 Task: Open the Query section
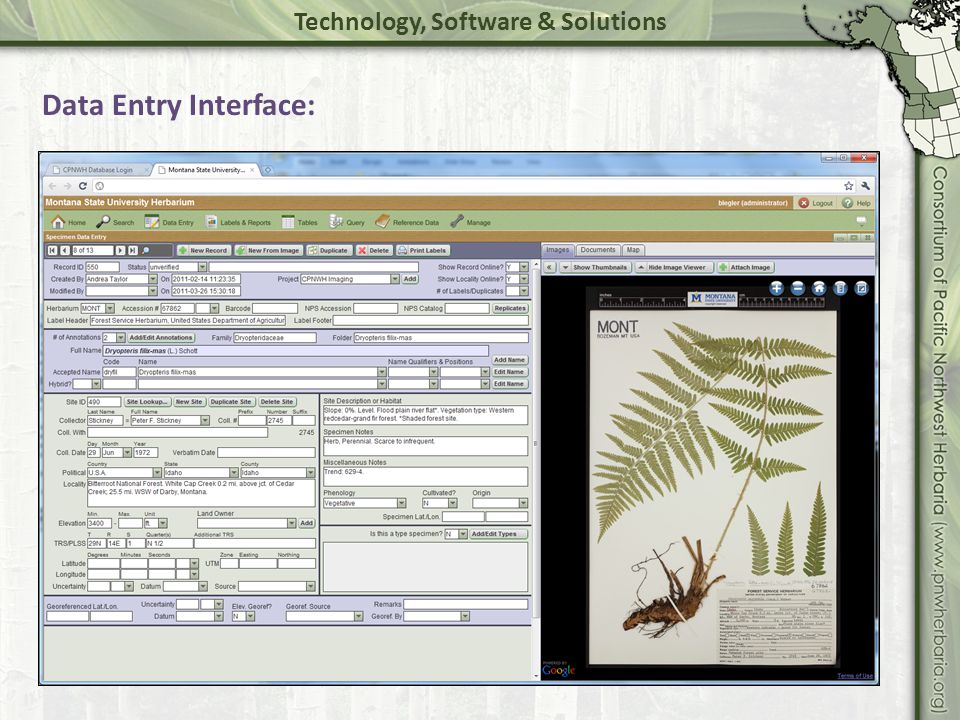coord(347,222)
